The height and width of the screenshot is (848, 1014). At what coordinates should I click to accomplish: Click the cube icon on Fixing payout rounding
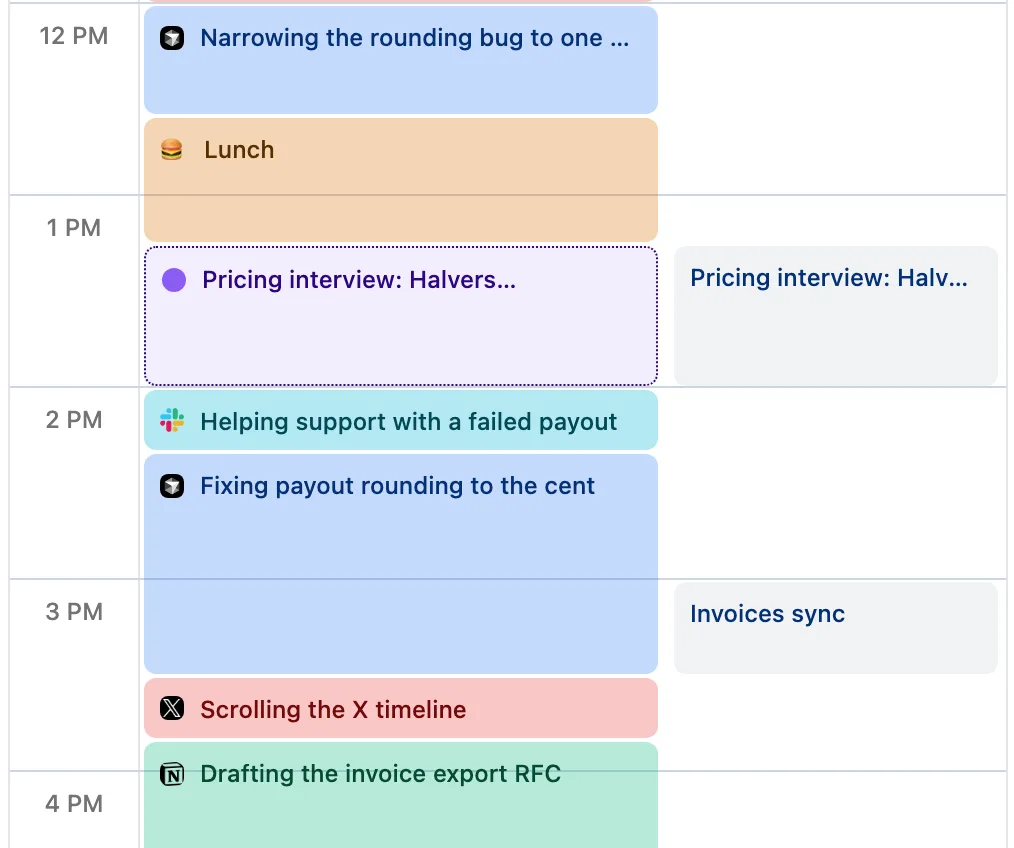[172, 486]
